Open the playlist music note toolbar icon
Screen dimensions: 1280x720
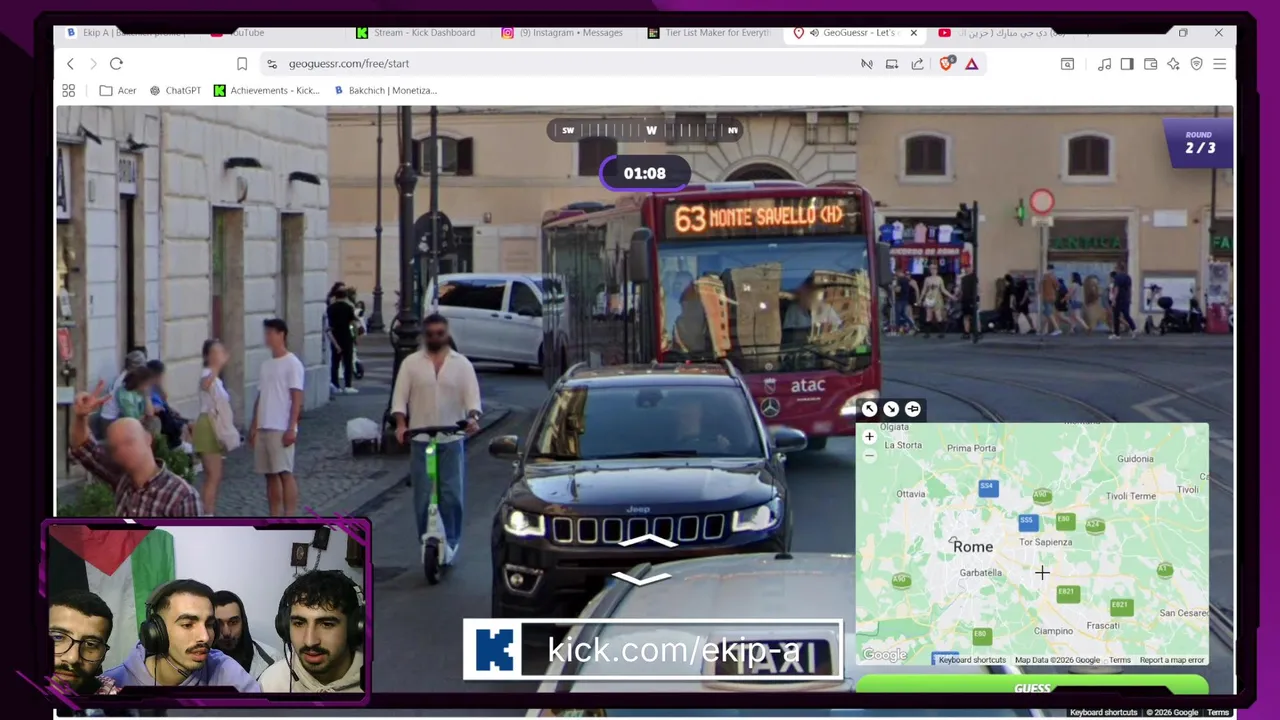[x=1104, y=64]
